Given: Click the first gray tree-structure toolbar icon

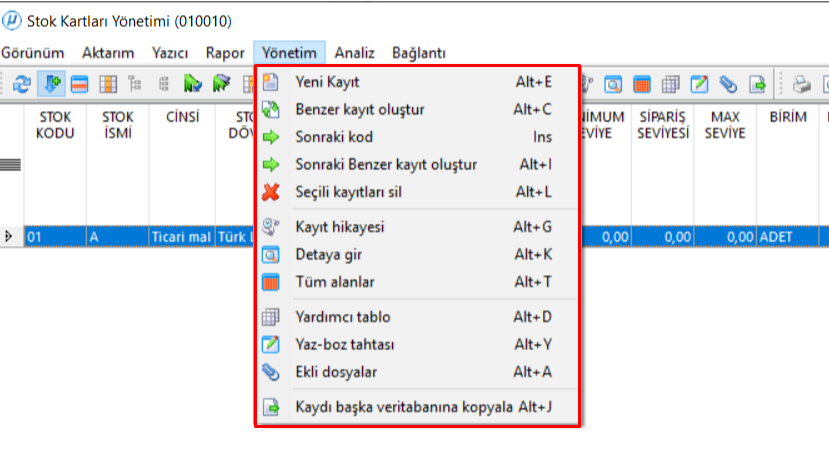Looking at the screenshot, I should tap(135, 84).
